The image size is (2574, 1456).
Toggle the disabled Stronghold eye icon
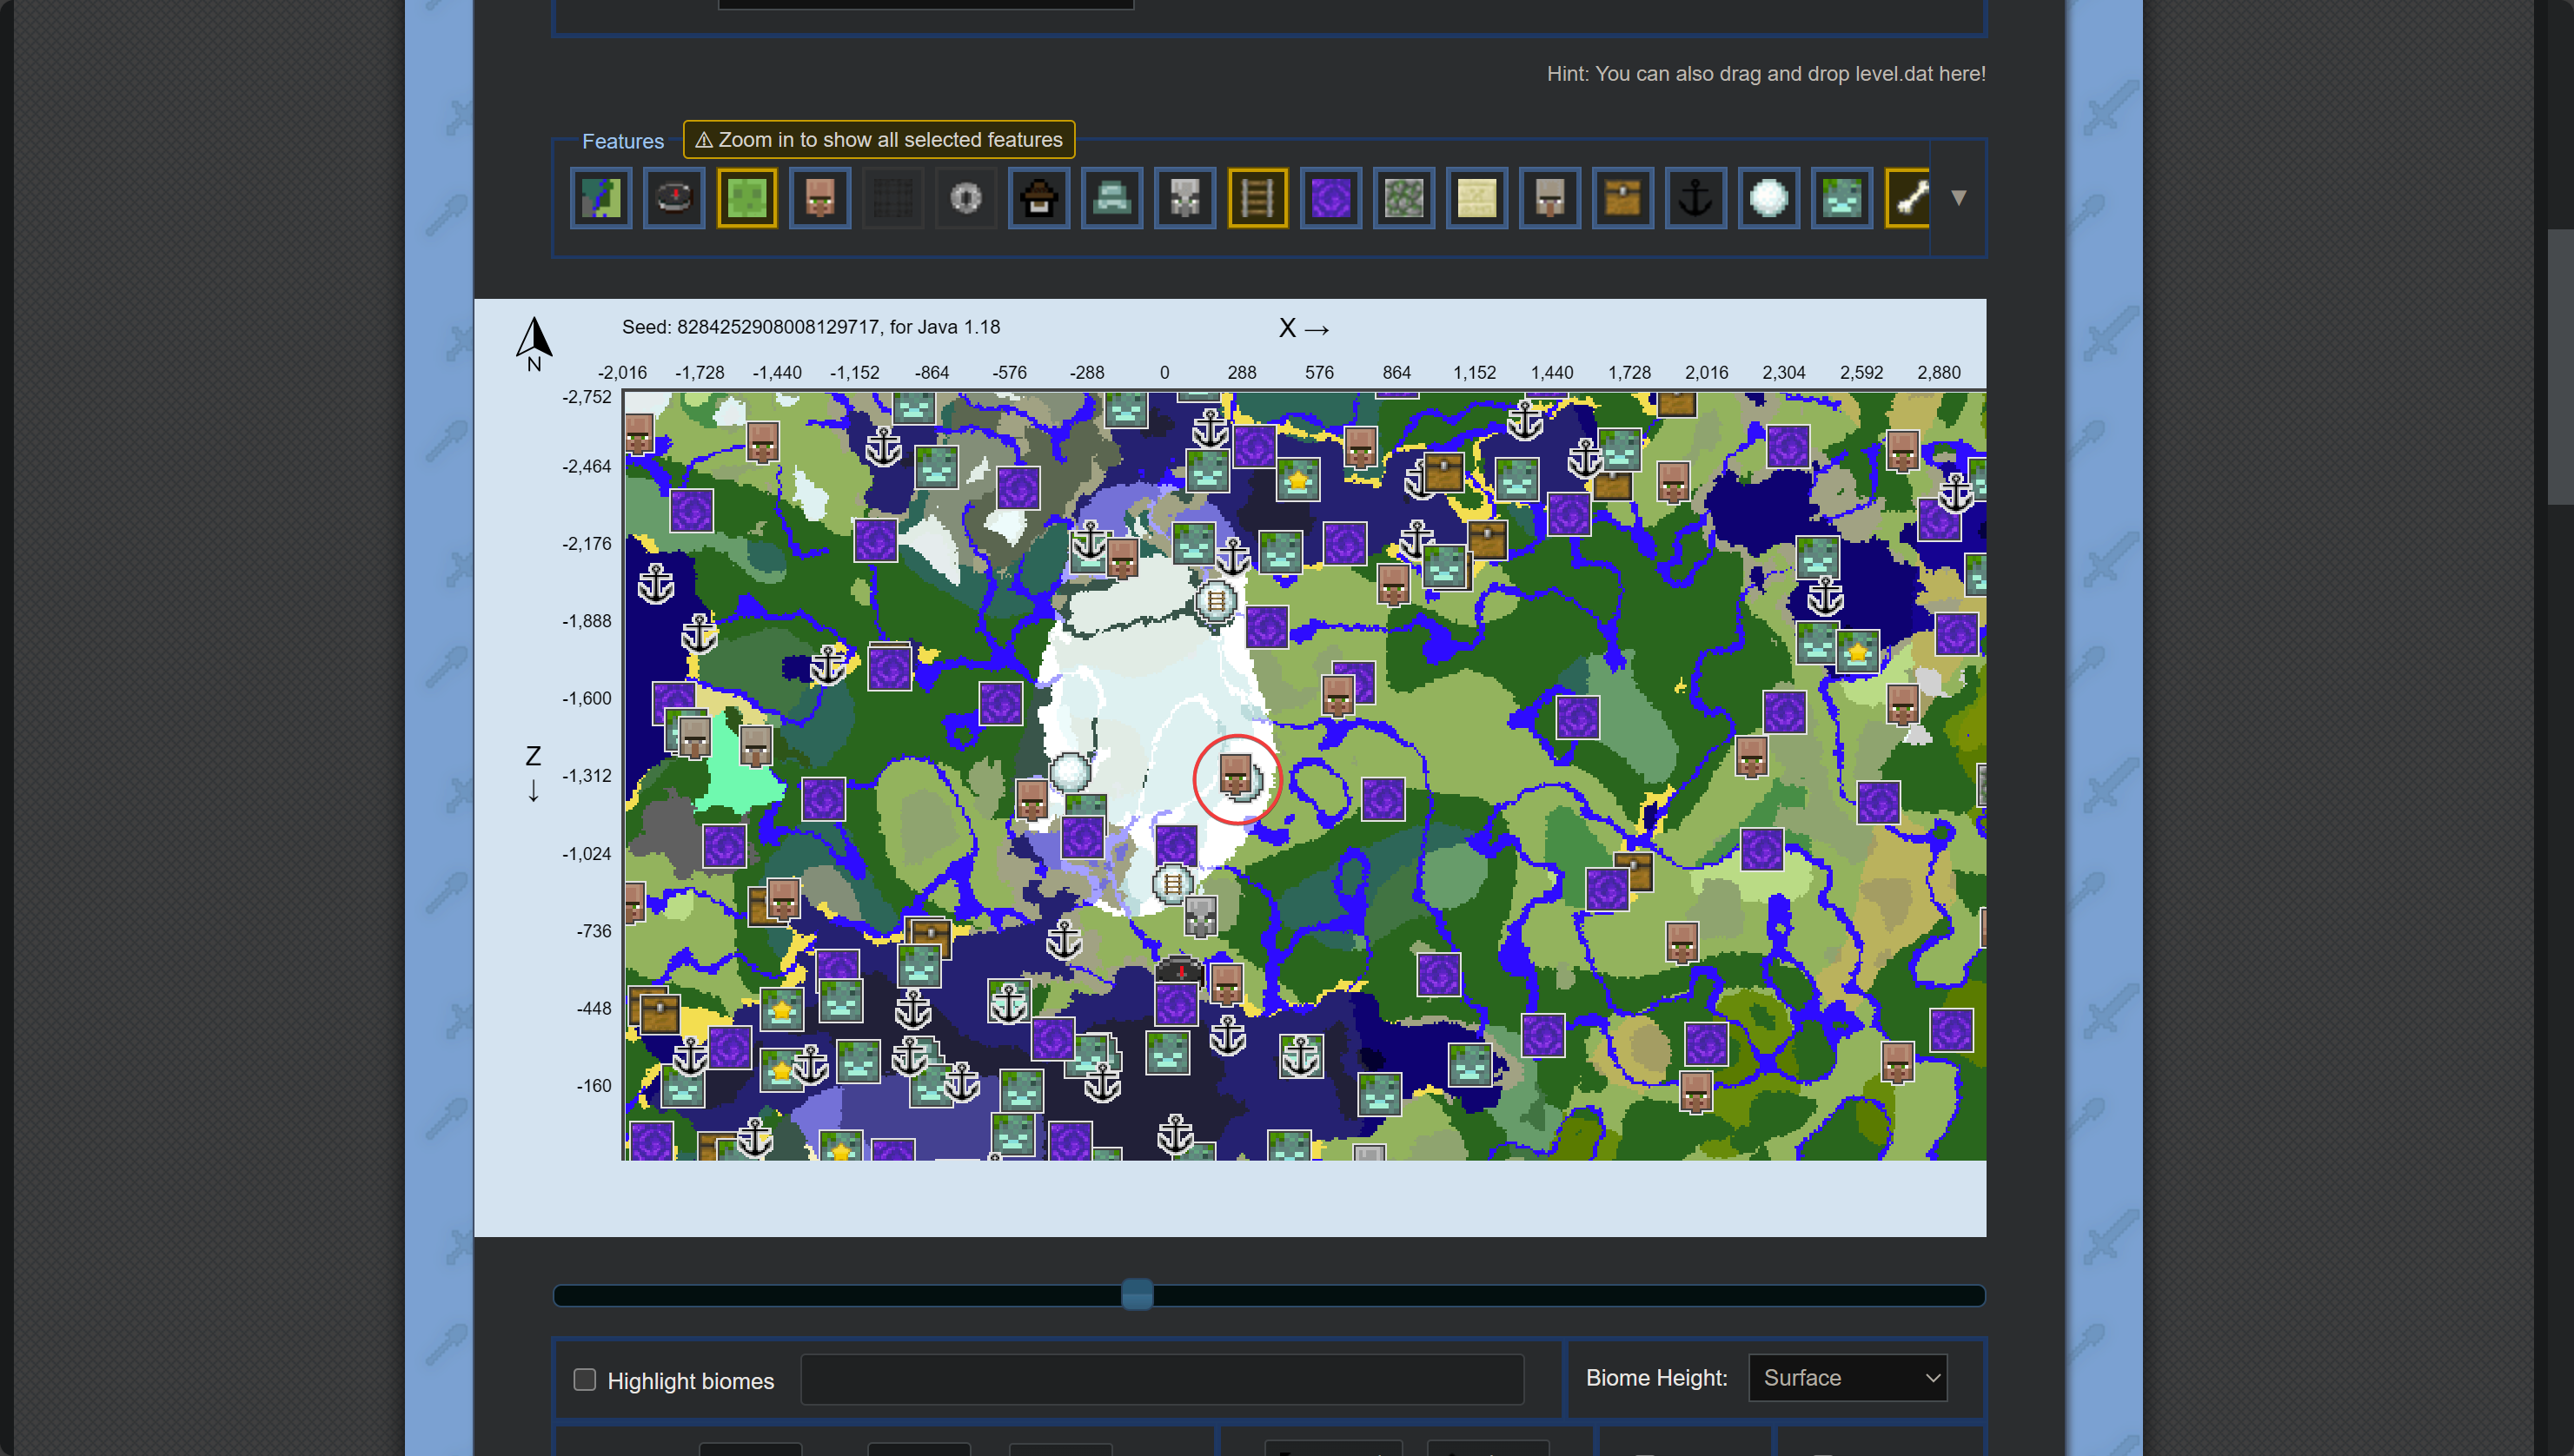pyautogui.click(x=966, y=198)
